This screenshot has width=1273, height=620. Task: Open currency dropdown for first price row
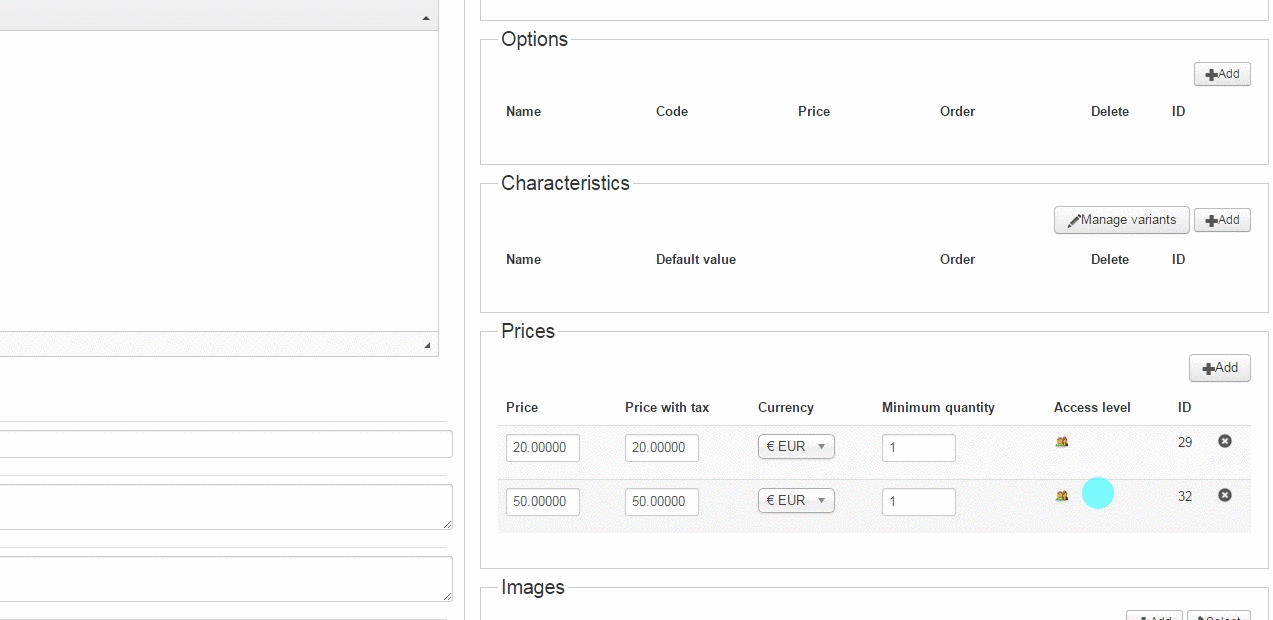click(796, 447)
